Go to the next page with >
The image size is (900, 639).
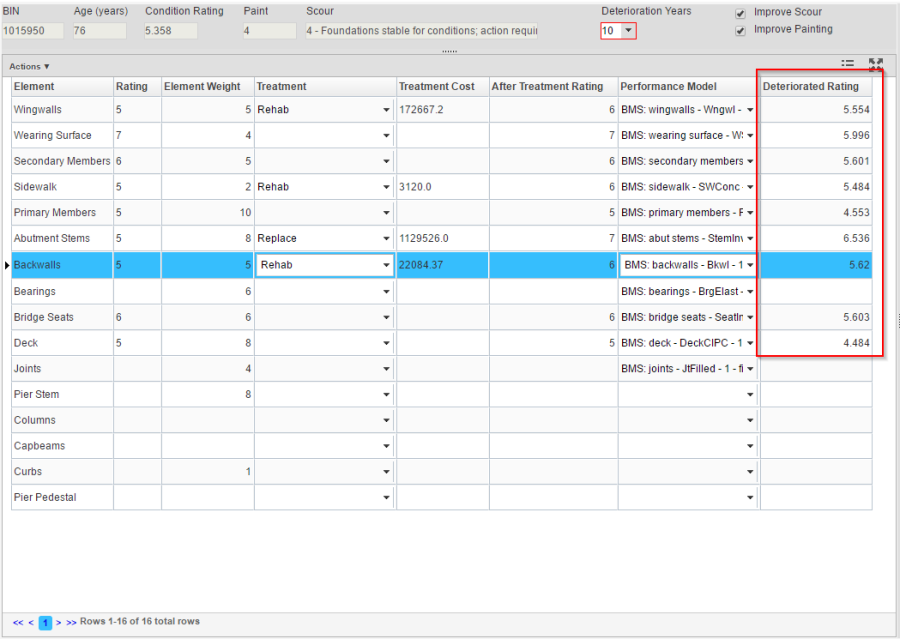59,622
